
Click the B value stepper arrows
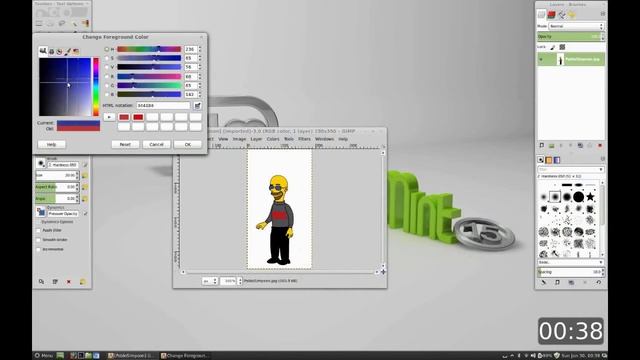[x=200, y=94]
